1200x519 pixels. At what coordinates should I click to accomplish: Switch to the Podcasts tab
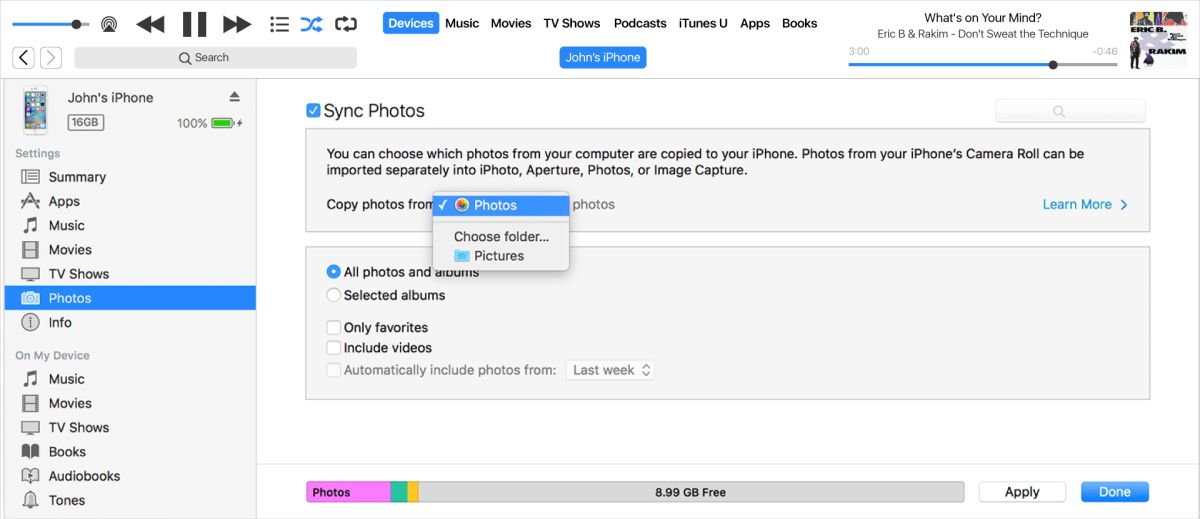click(640, 23)
